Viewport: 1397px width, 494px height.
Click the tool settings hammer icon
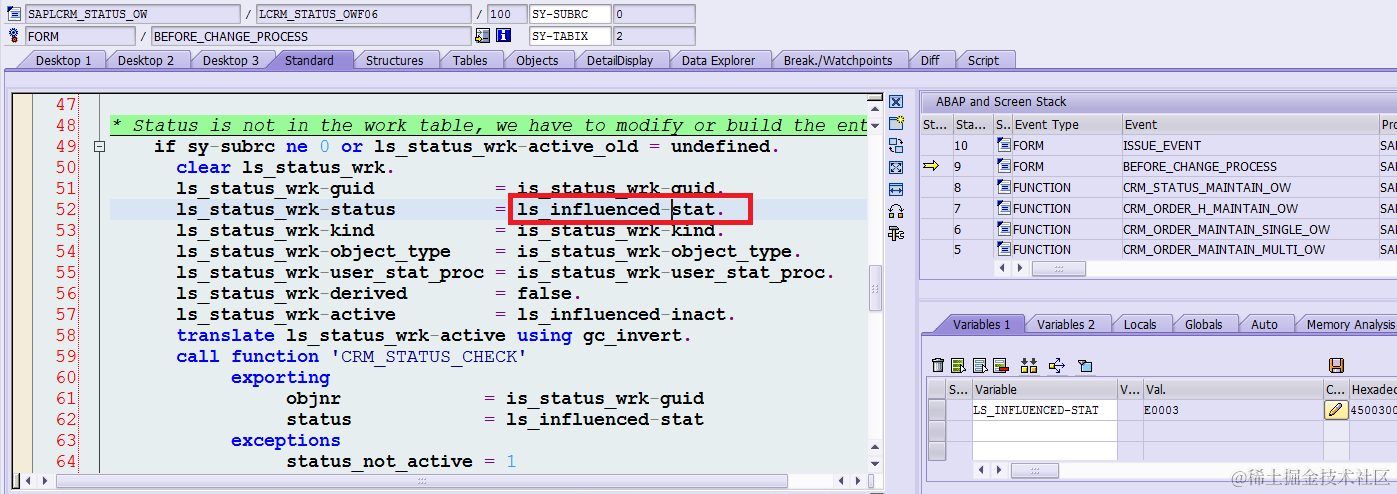tap(896, 233)
